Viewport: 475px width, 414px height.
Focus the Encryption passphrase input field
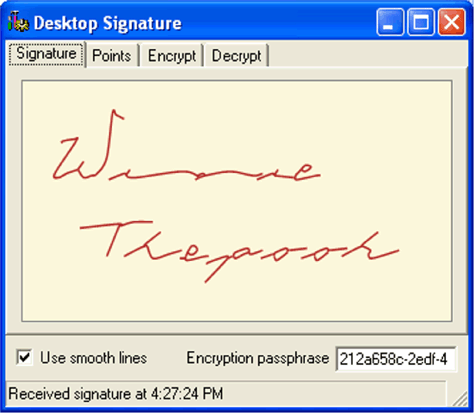coord(396,359)
